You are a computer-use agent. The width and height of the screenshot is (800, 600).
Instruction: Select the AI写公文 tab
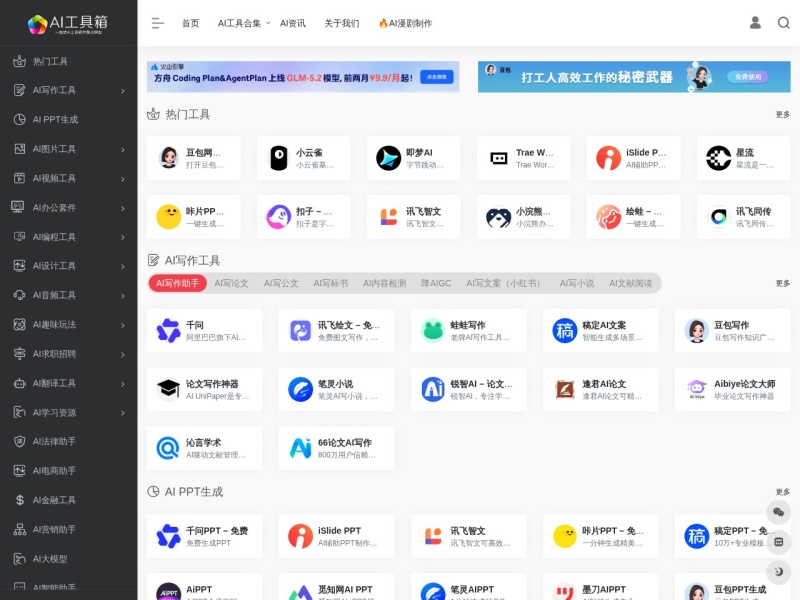(281, 283)
